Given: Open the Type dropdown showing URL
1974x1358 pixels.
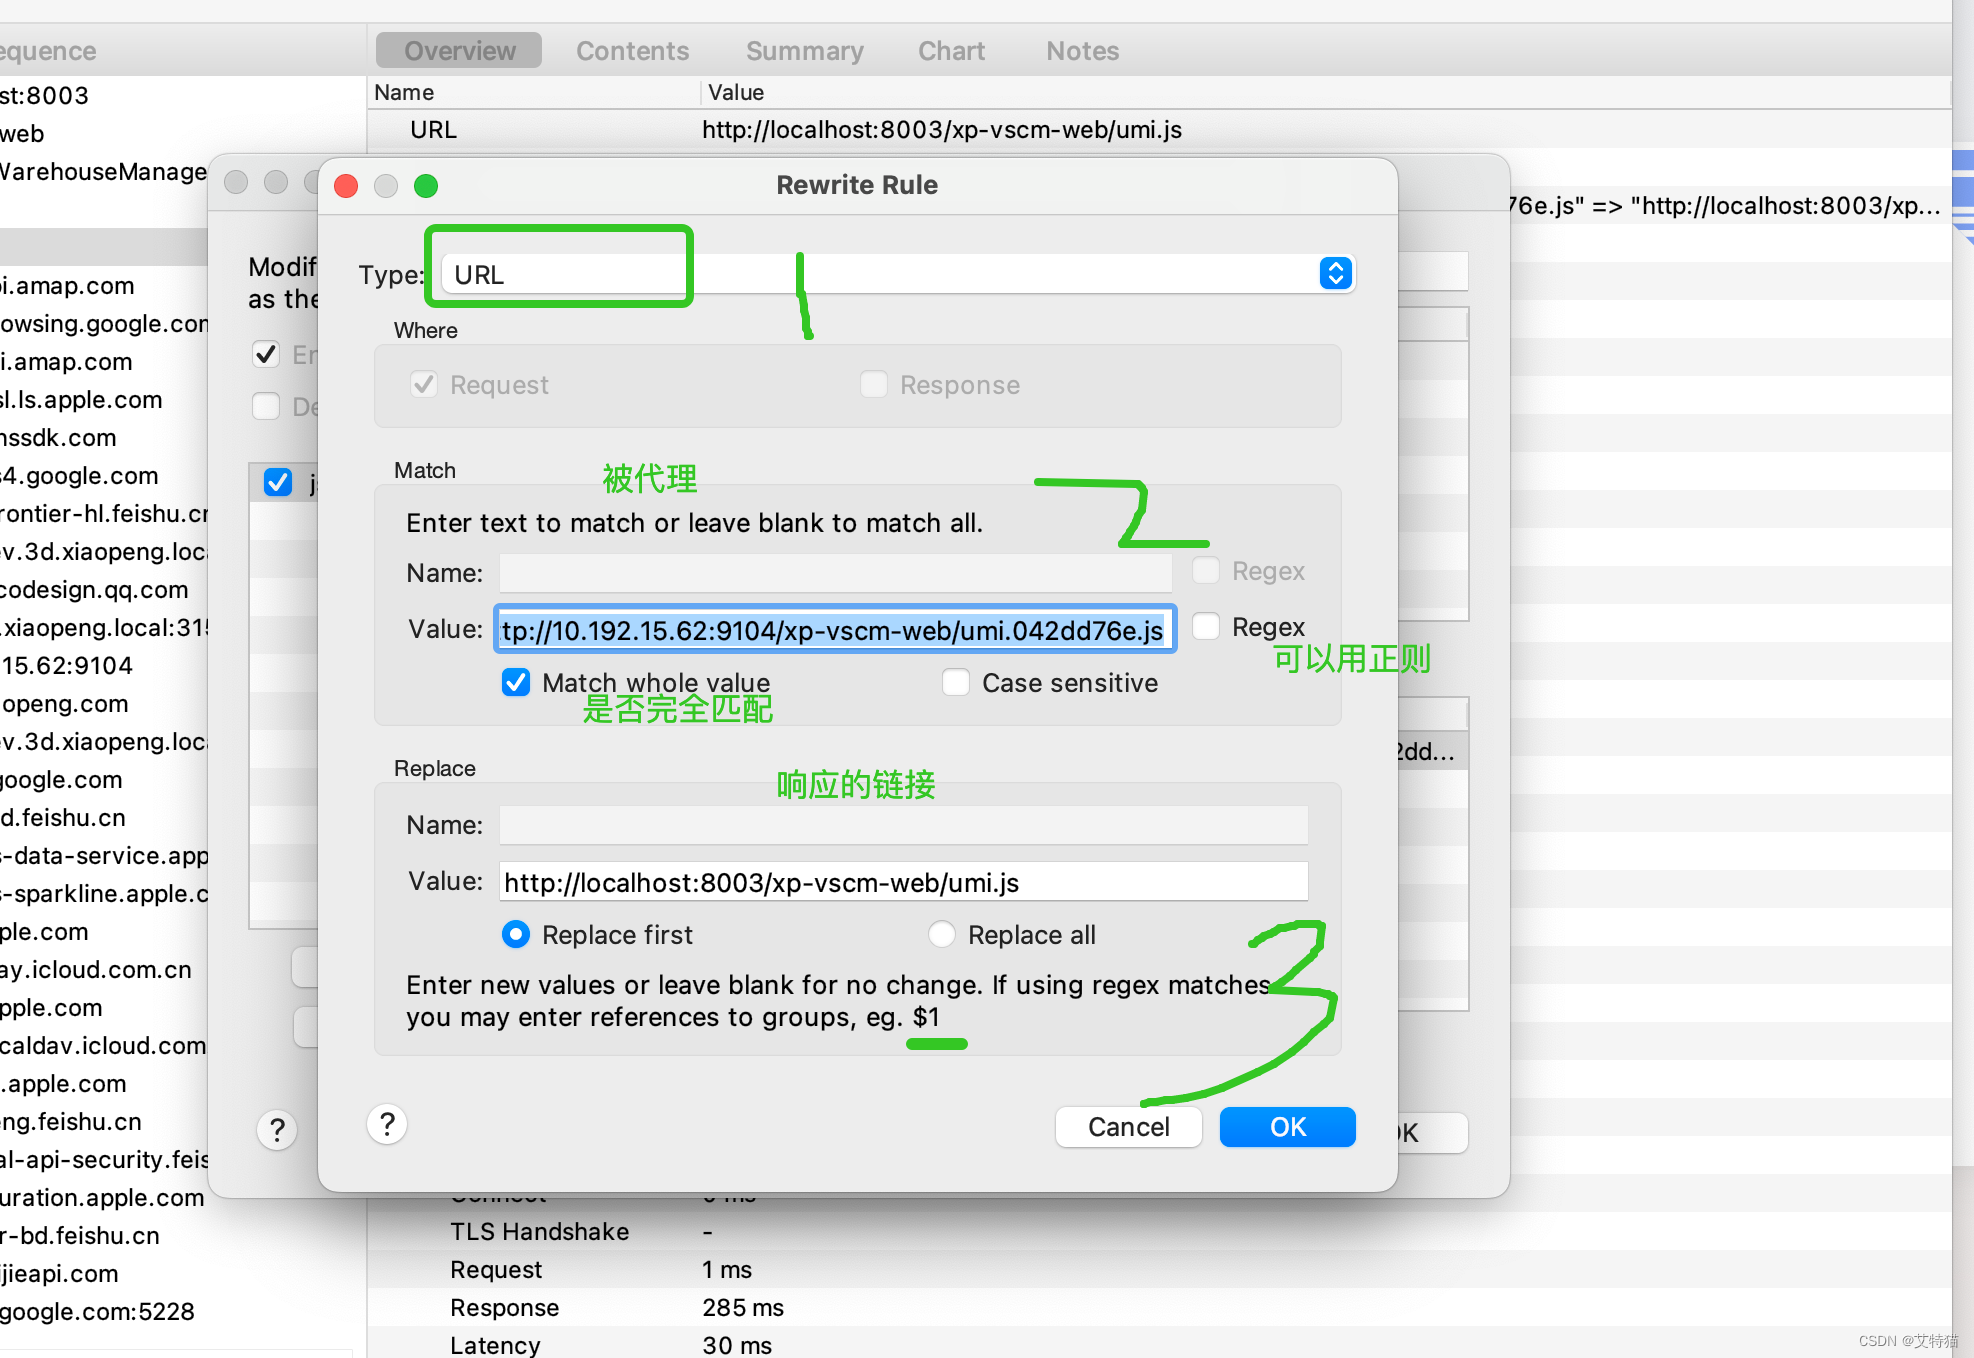Looking at the screenshot, I should click(x=897, y=274).
